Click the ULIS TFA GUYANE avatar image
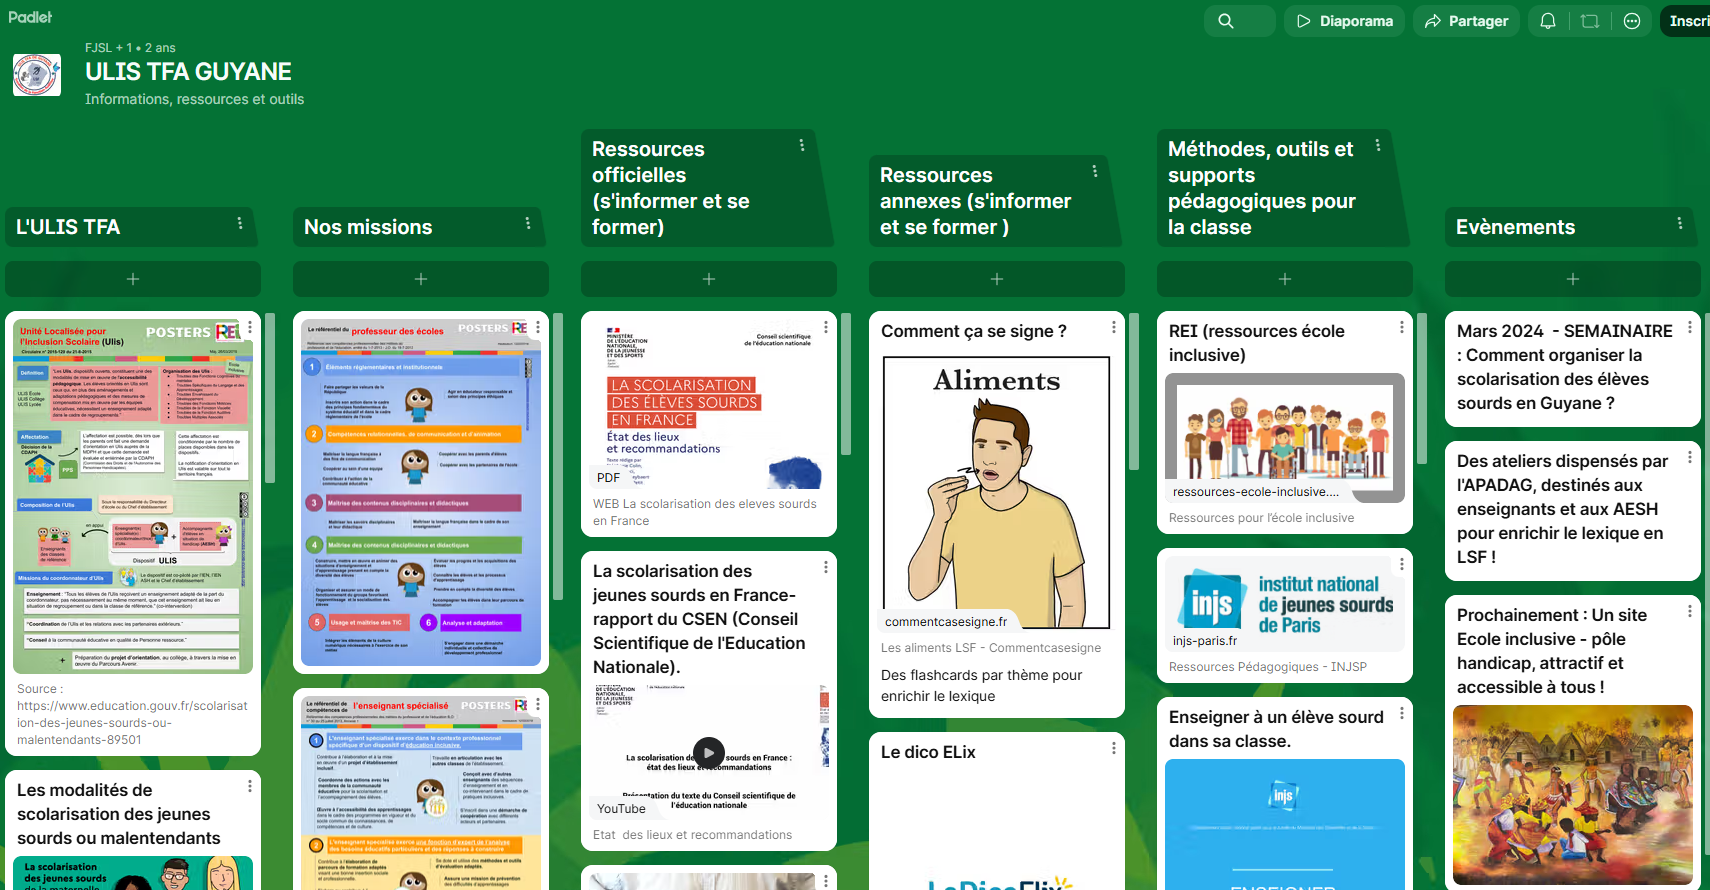1710x890 pixels. coord(37,75)
